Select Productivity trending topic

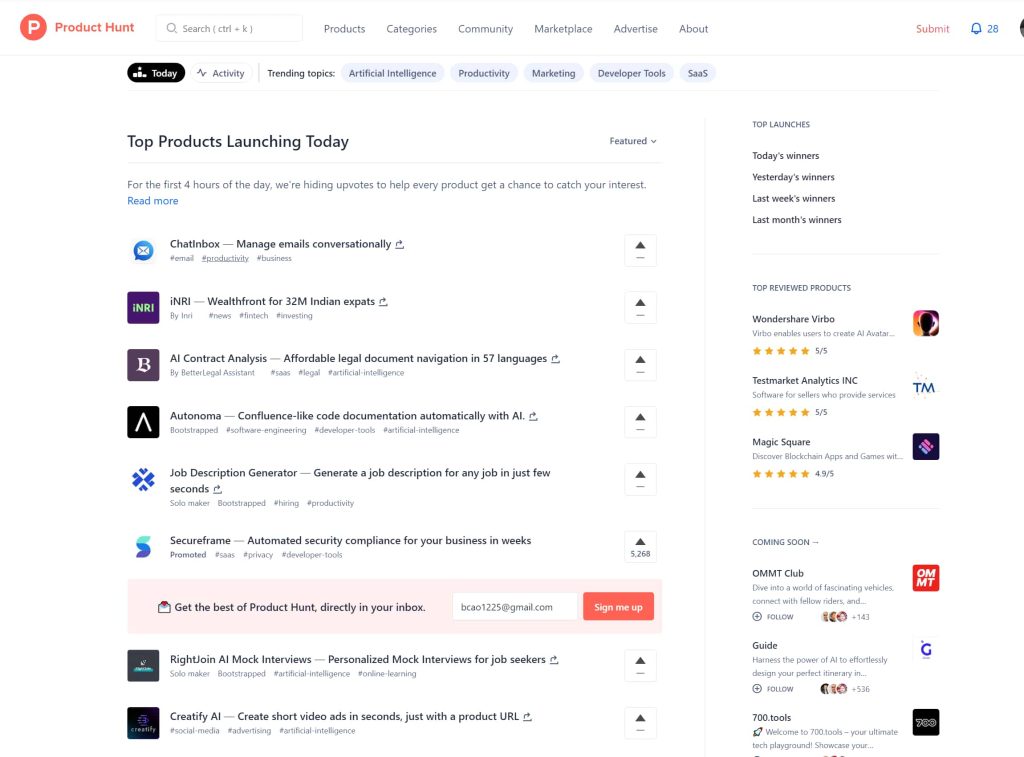(x=484, y=73)
